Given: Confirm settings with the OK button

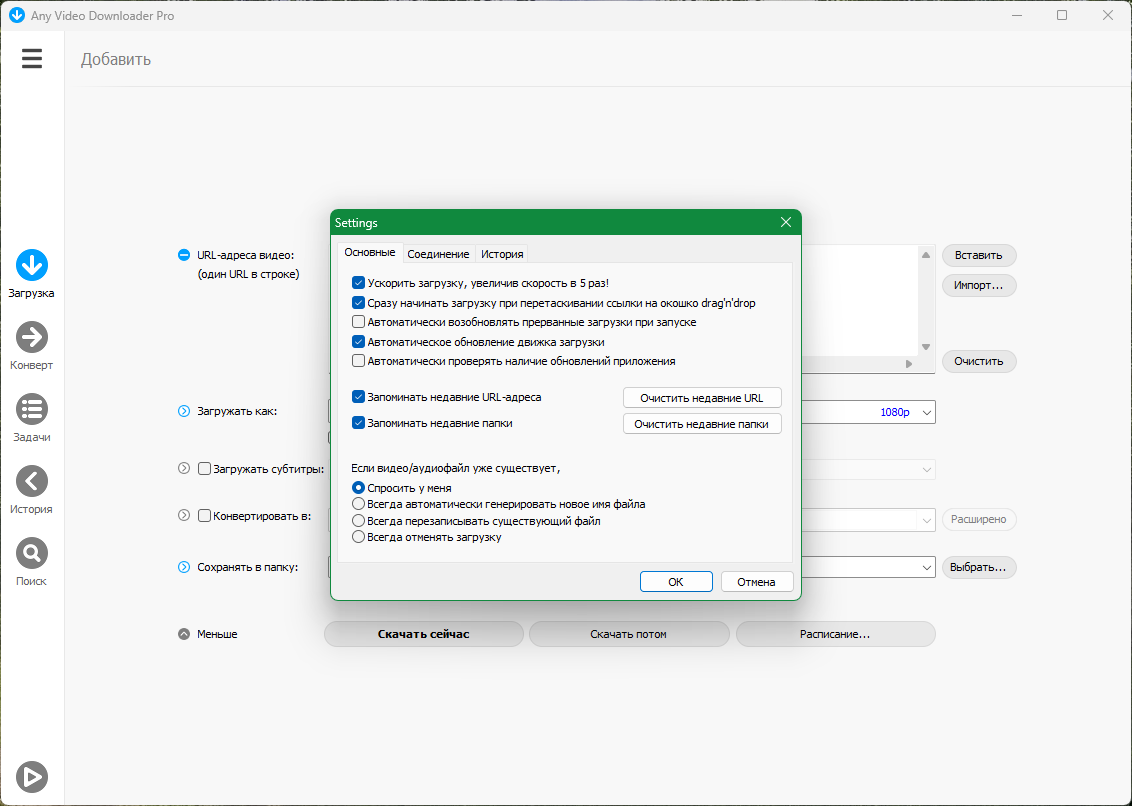Looking at the screenshot, I should click(676, 582).
